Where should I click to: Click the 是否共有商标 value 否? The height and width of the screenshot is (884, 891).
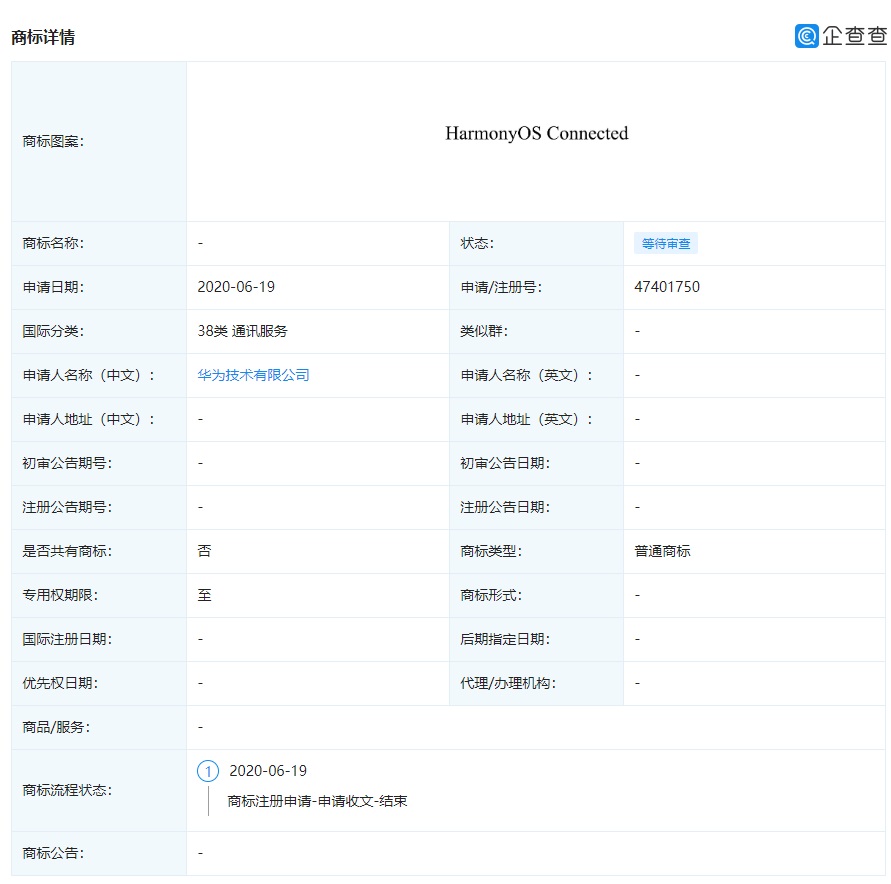point(205,551)
